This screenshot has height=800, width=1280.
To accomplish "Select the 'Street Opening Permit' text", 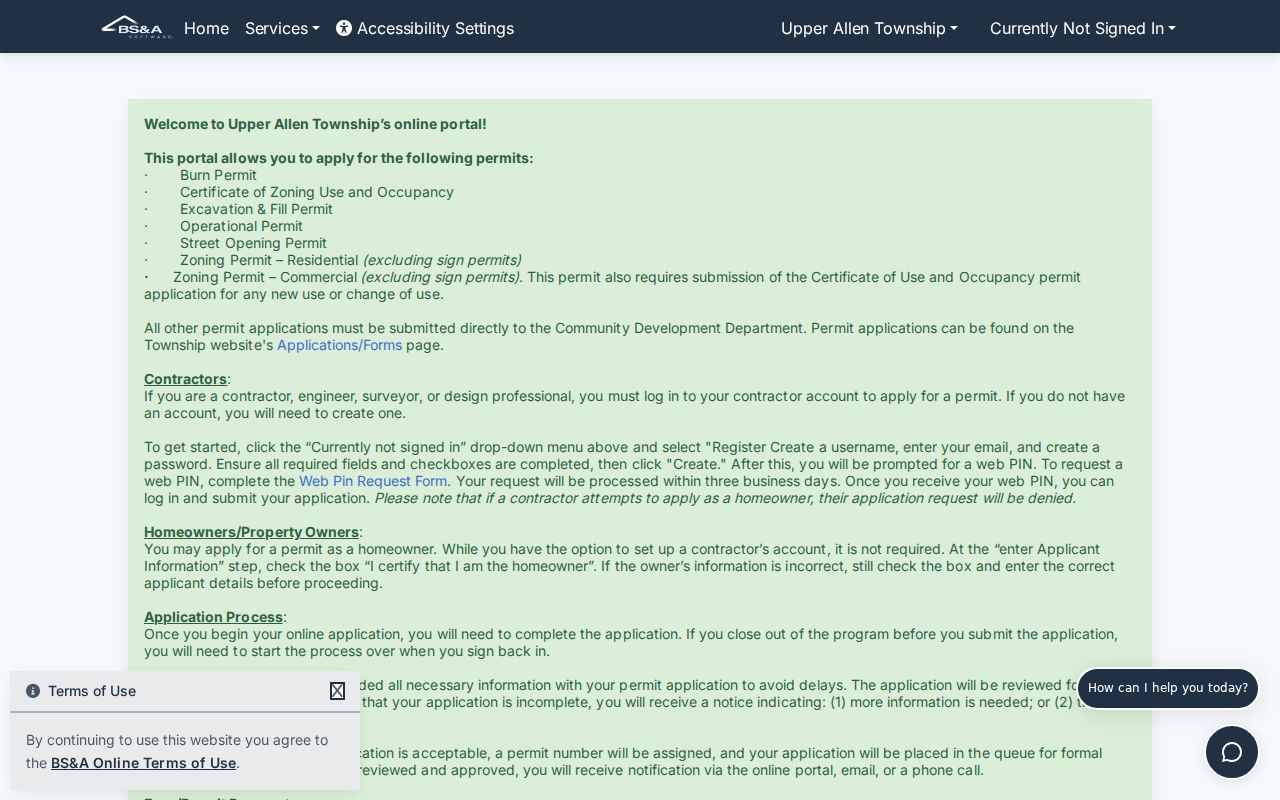I will (253, 243).
